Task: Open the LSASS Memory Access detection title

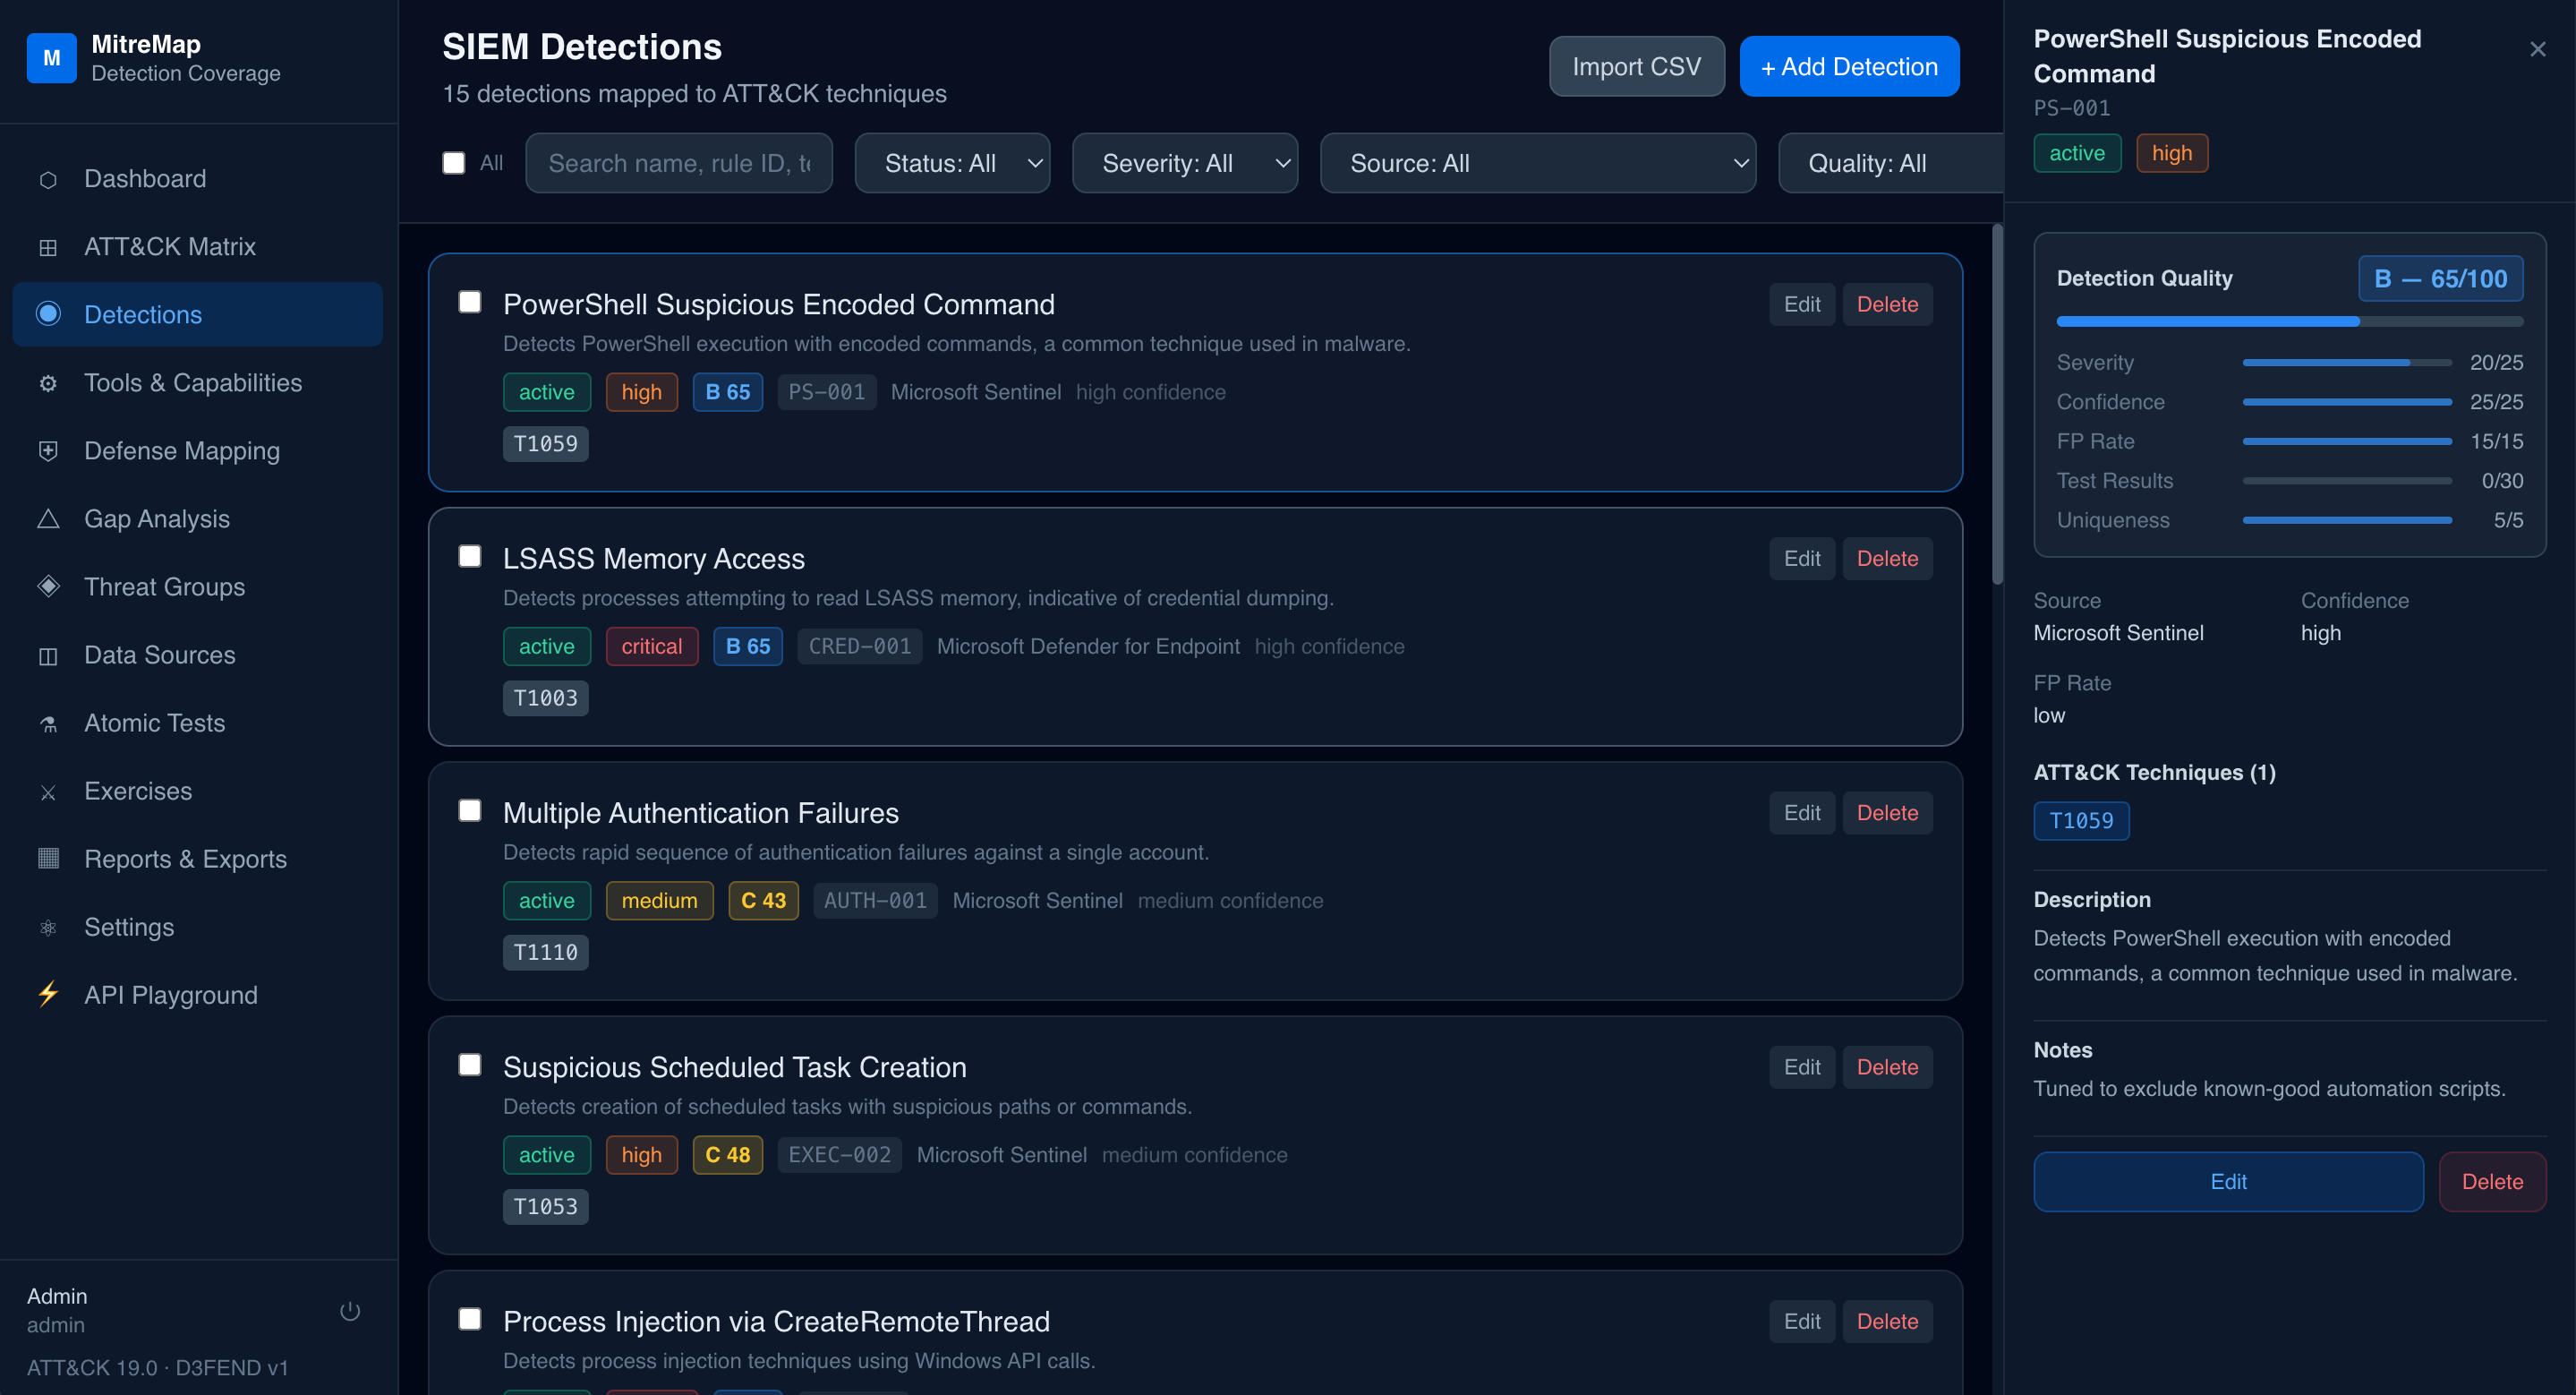Action: [x=653, y=559]
